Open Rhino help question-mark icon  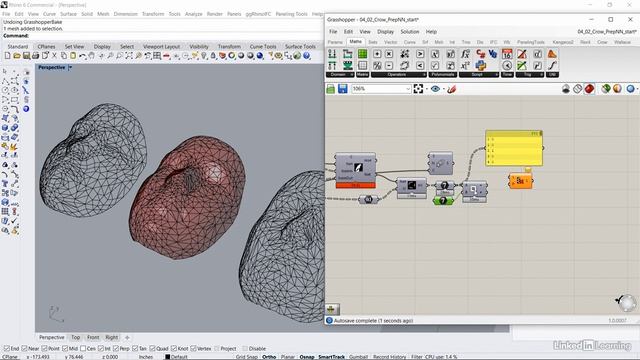click(x=307, y=56)
